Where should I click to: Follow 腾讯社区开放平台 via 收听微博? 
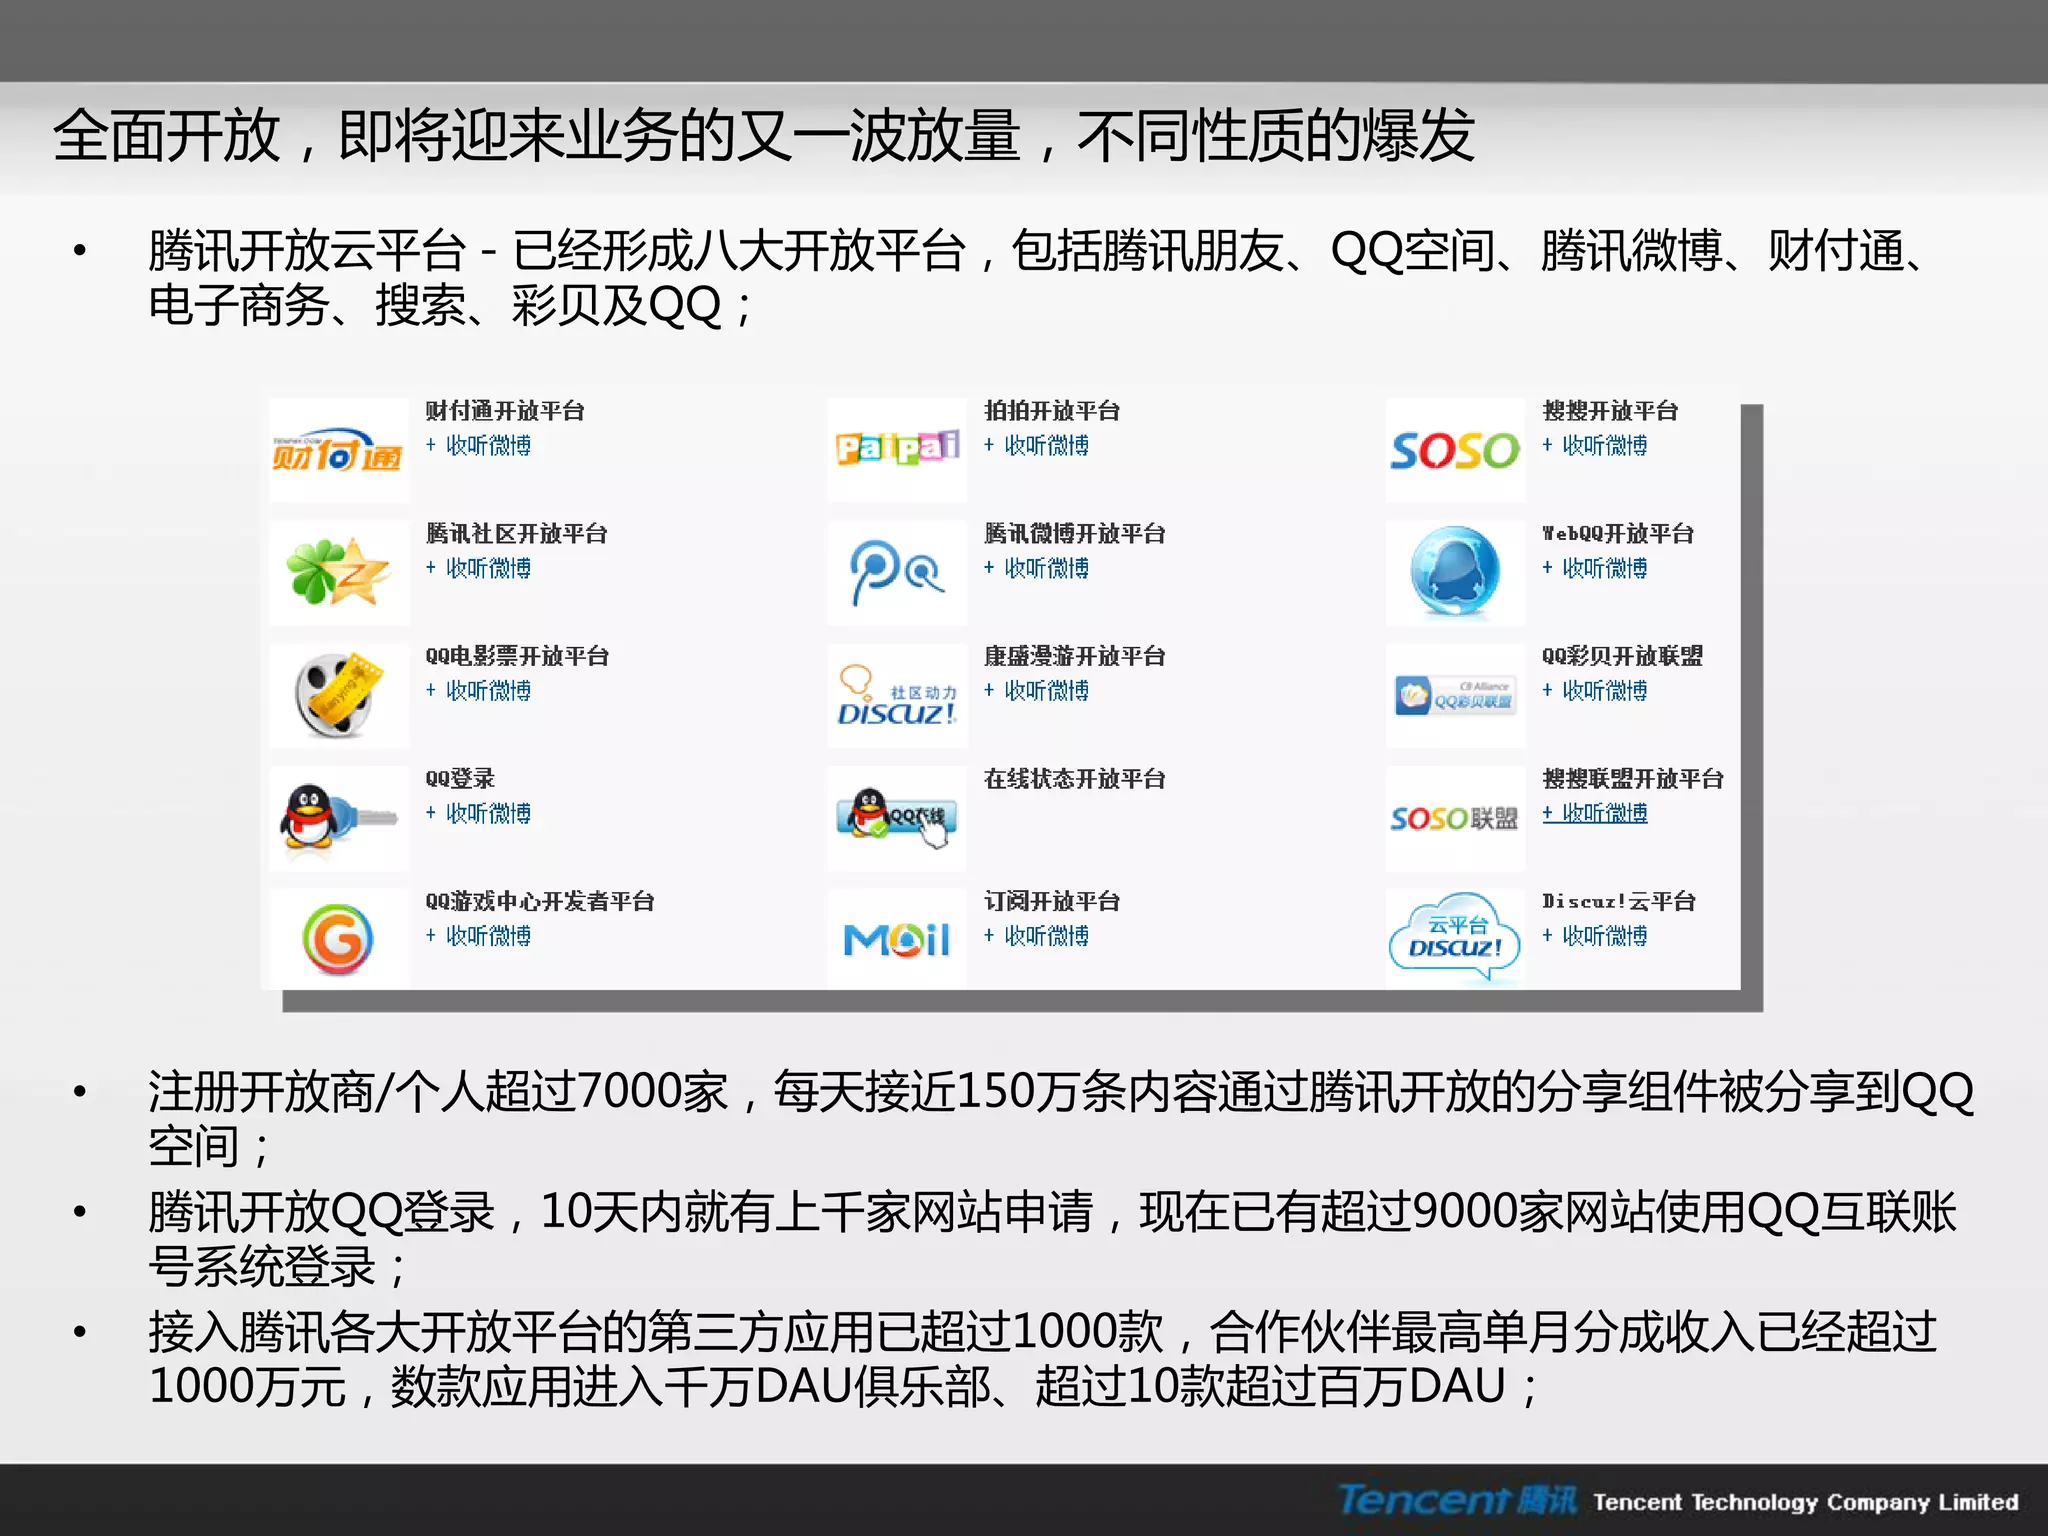point(478,568)
